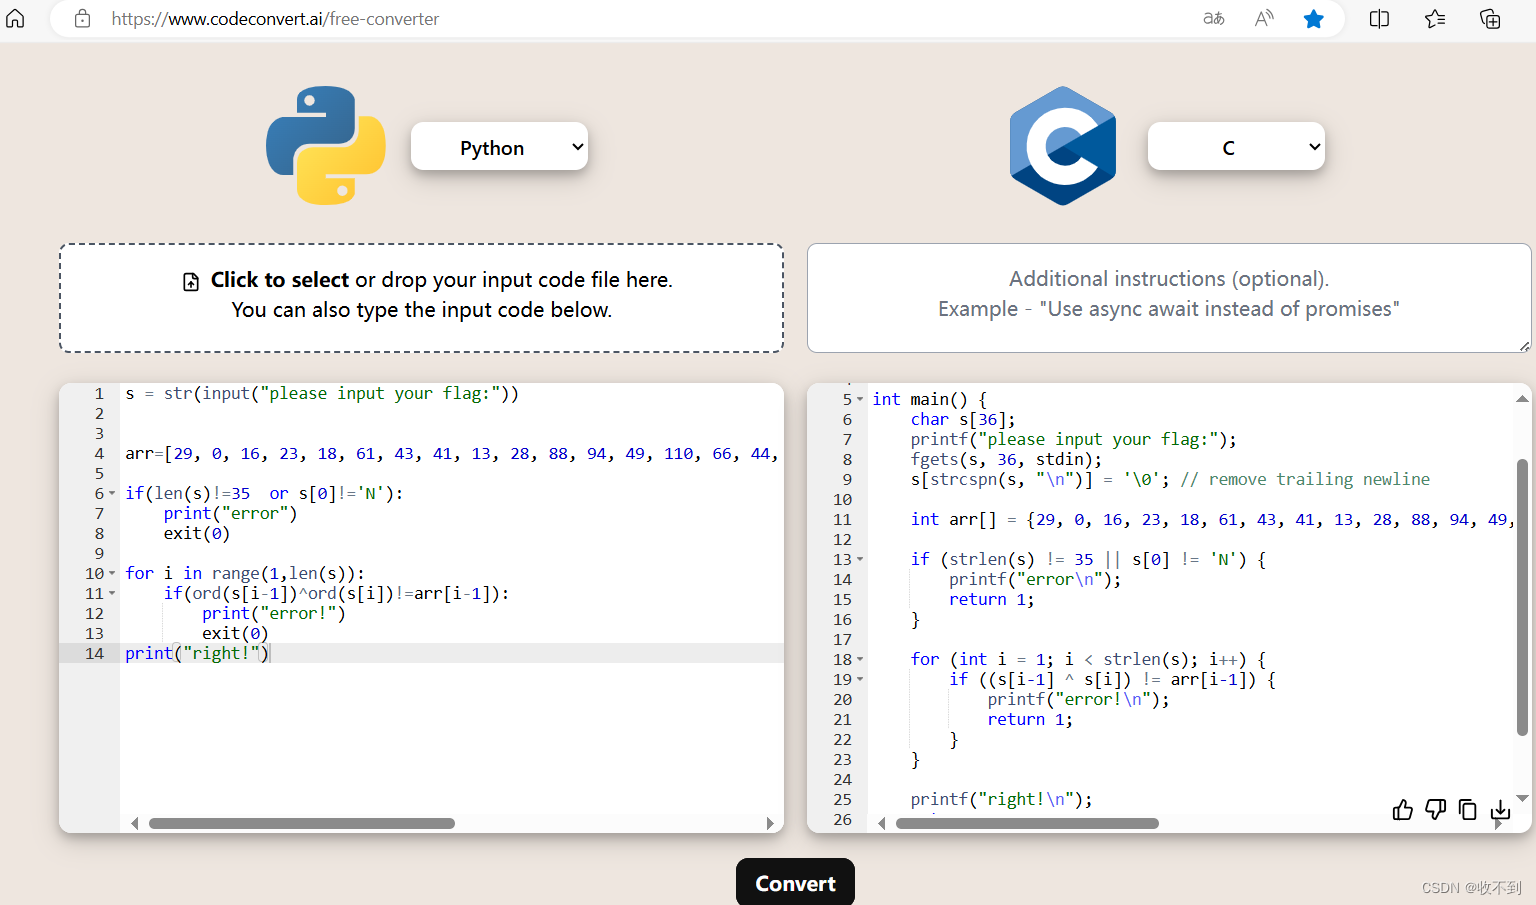Screen dimensions: 1536x905
Task: Click the C language logo
Action: tap(1063, 146)
